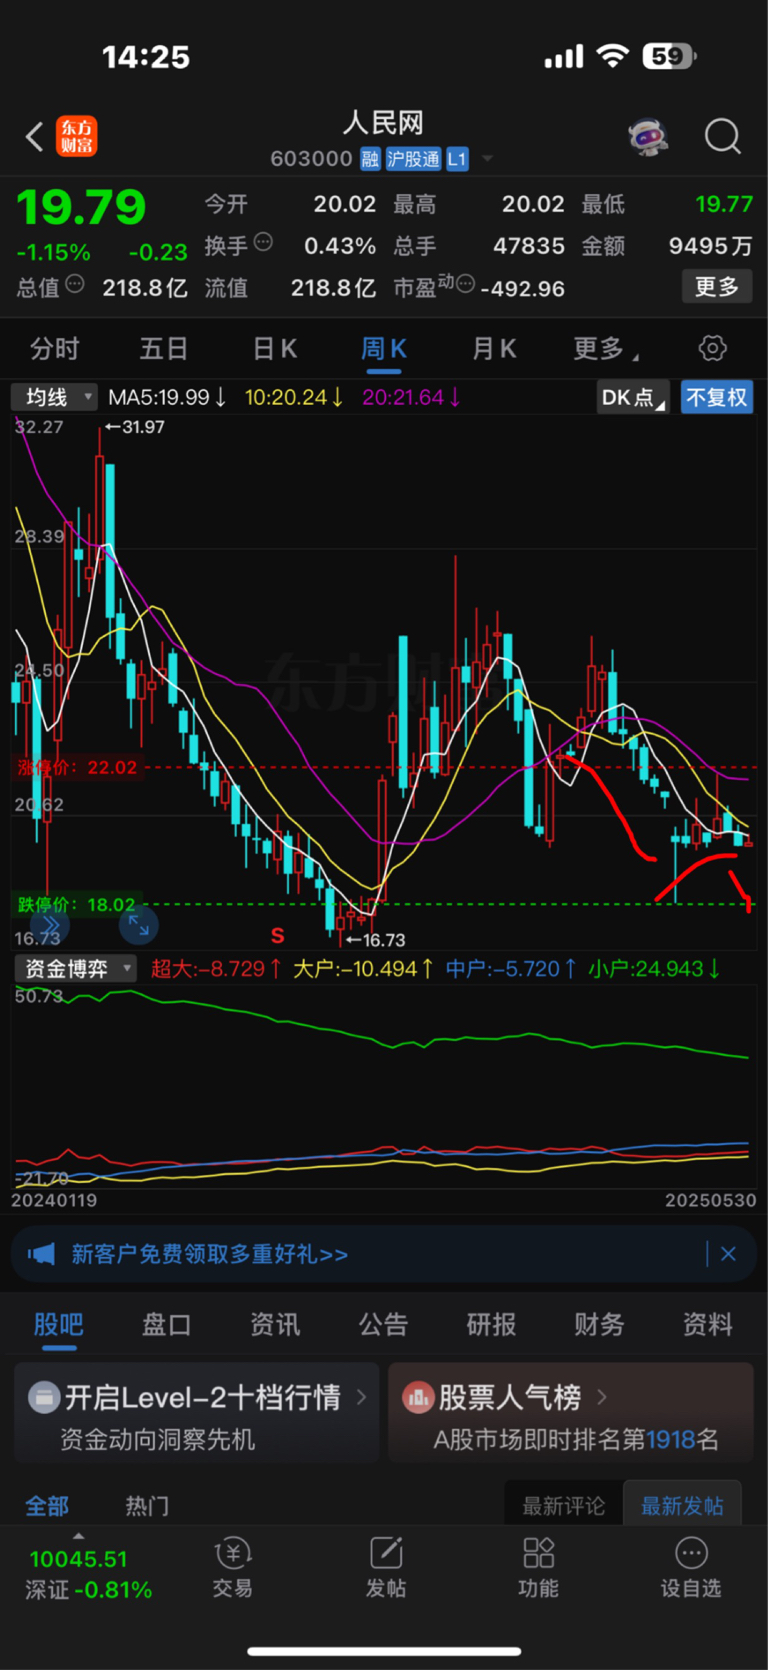Open 开启Level-2十档行情 chevron
The width and height of the screenshot is (768, 1670).
pyautogui.click(x=361, y=1396)
